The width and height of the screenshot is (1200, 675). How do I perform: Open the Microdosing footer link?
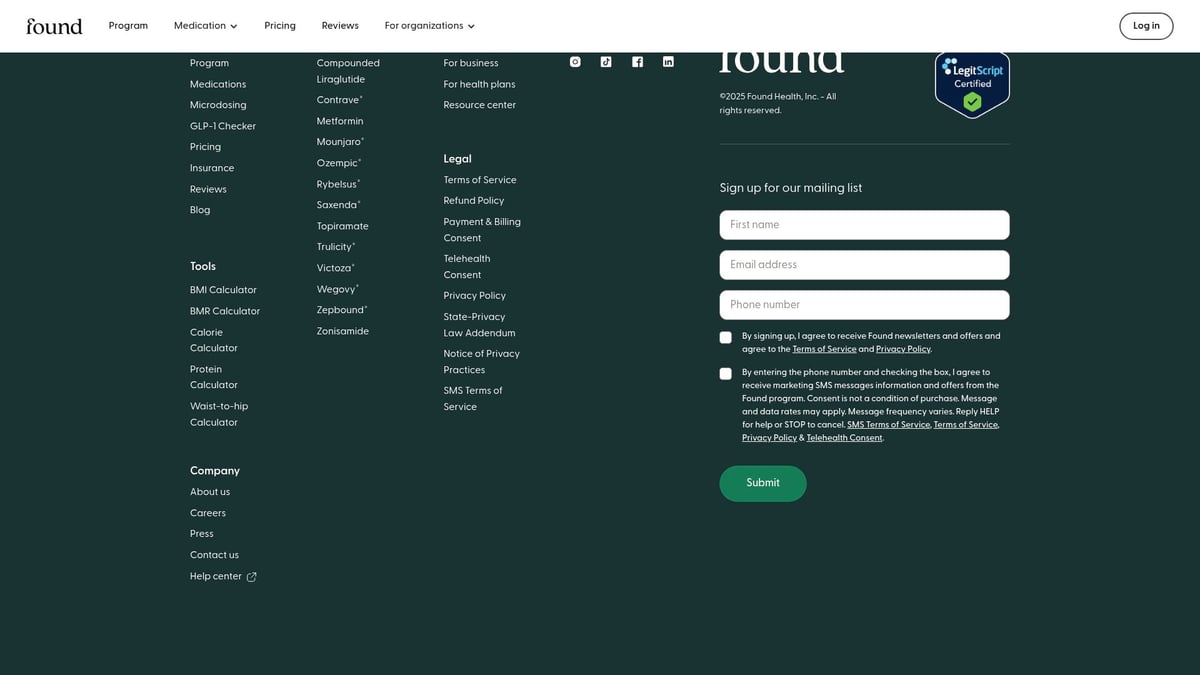218,105
